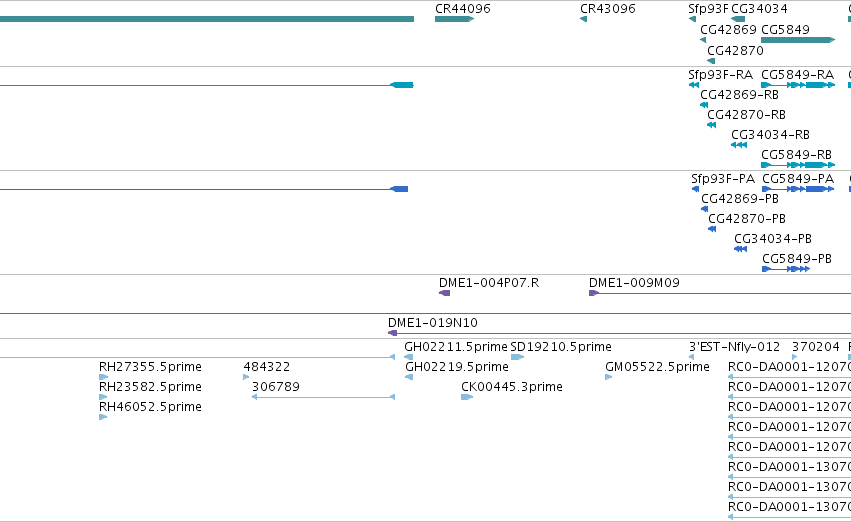Click EST RH23582.5prime
851x522 pixels.
(150, 387)
